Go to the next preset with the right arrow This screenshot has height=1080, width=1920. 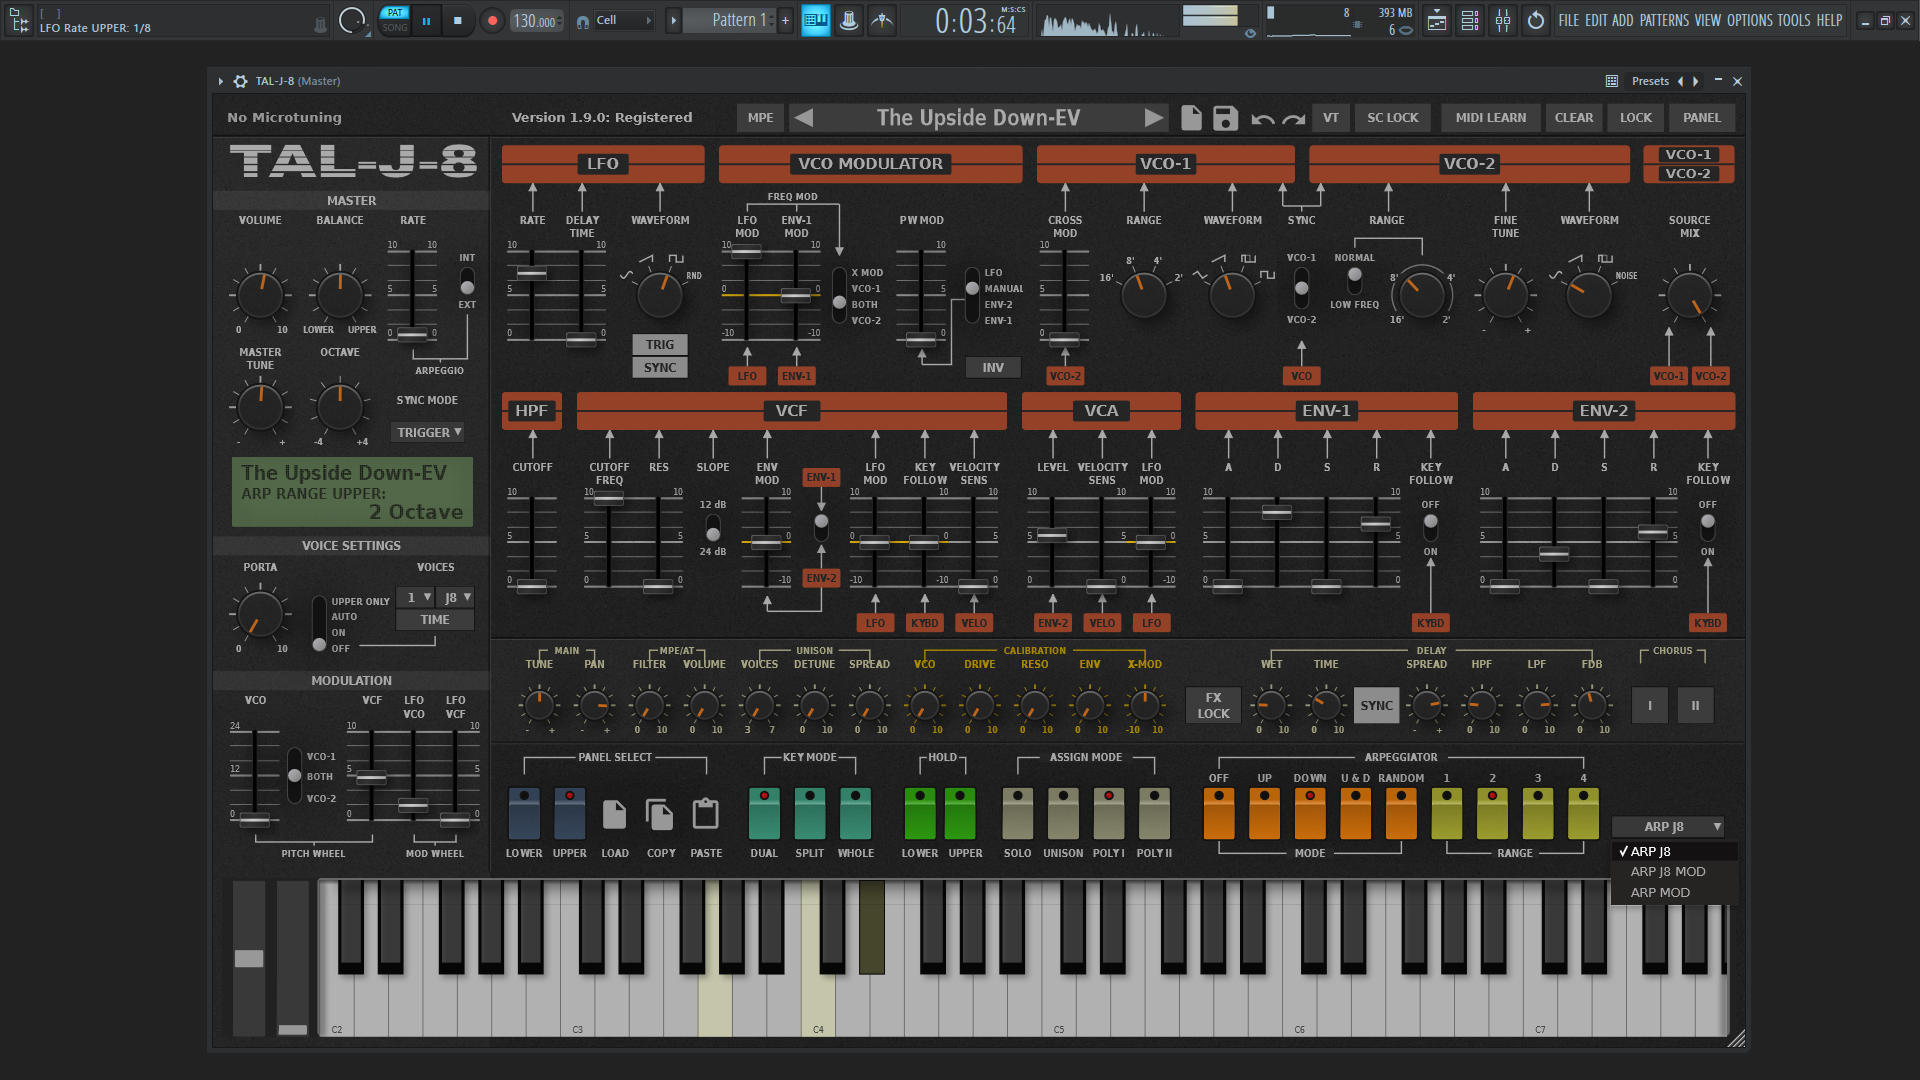(x=1154, y=118)
